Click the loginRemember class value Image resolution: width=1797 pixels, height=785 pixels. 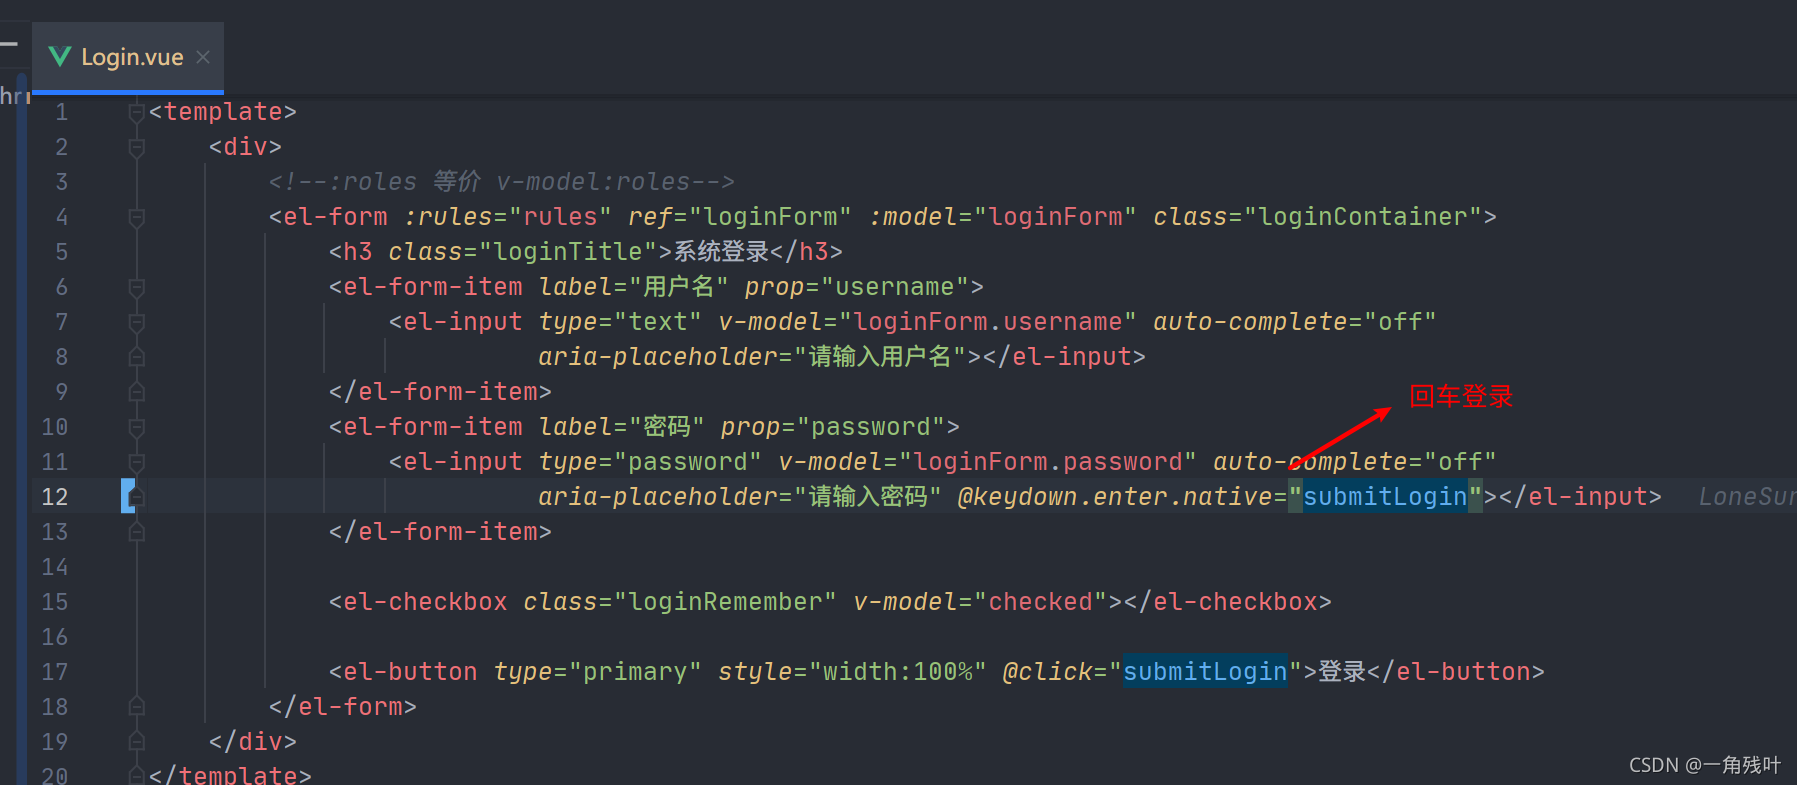(725, 602)
